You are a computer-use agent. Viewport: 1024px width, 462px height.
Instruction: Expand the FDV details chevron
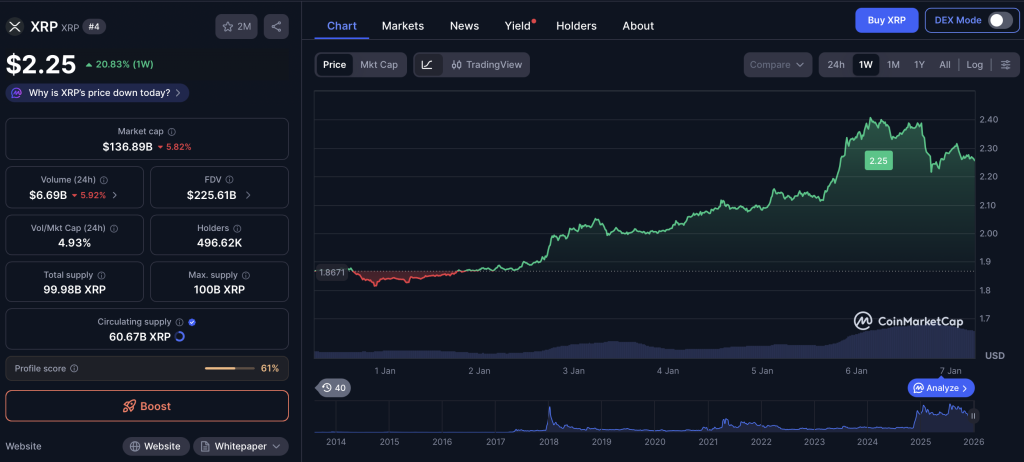tap(248, 195)
